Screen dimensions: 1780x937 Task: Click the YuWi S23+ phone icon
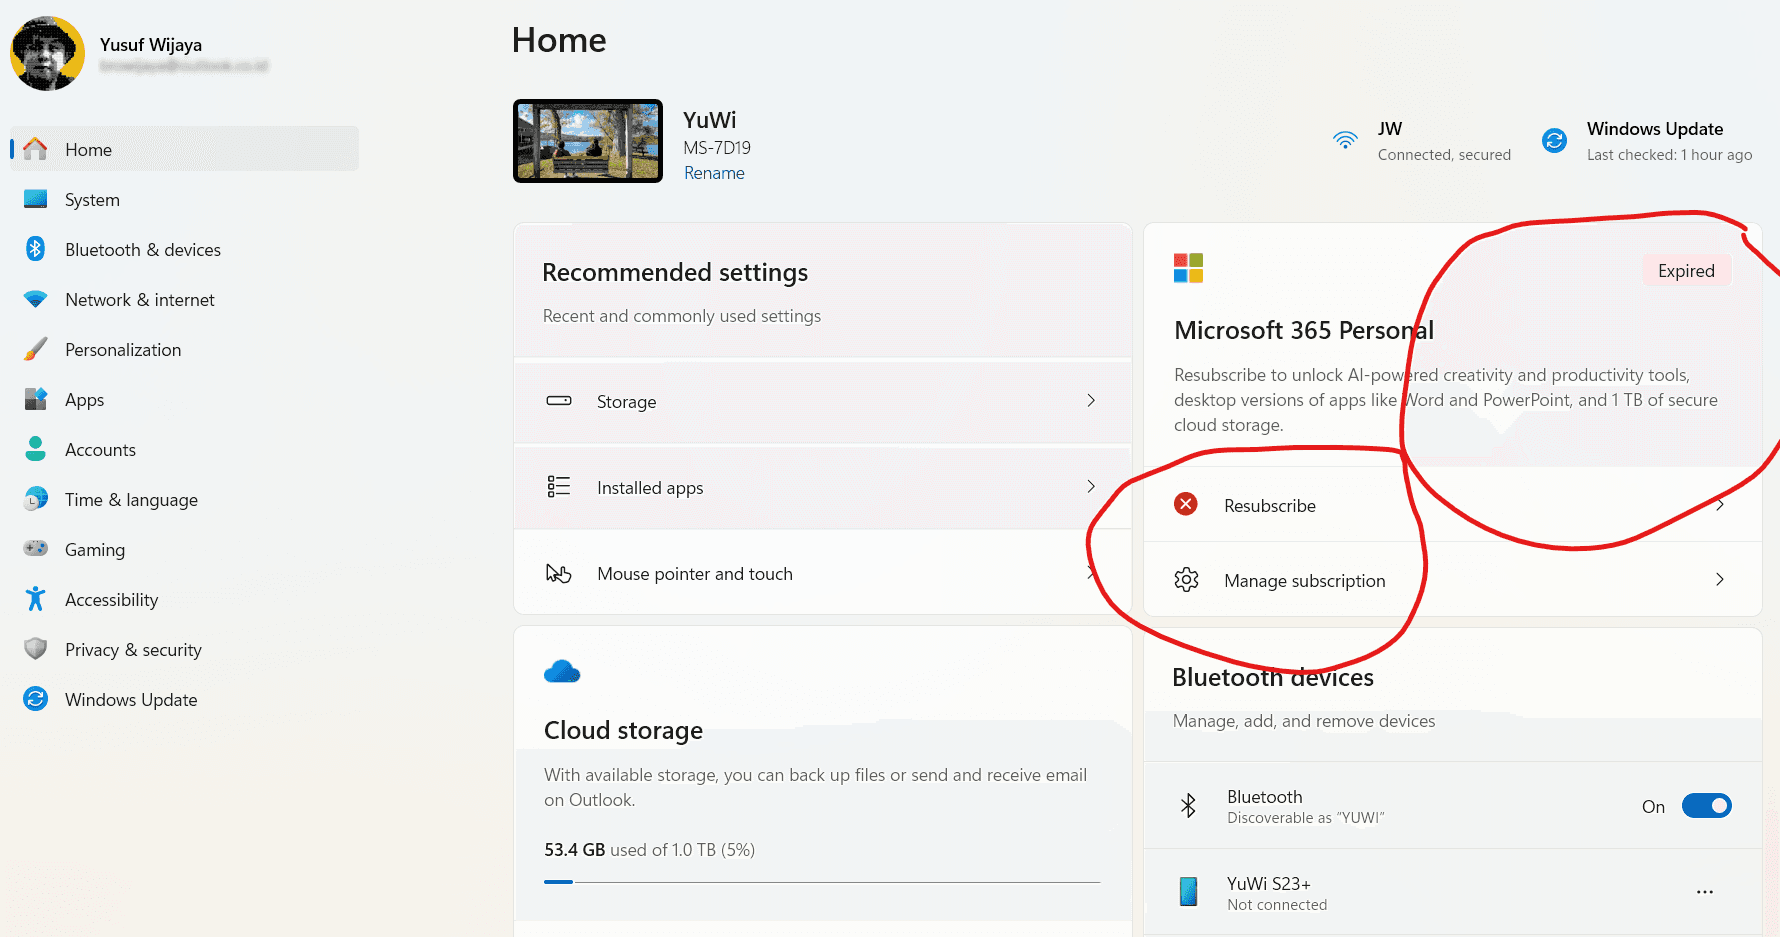click(1188, 892)
